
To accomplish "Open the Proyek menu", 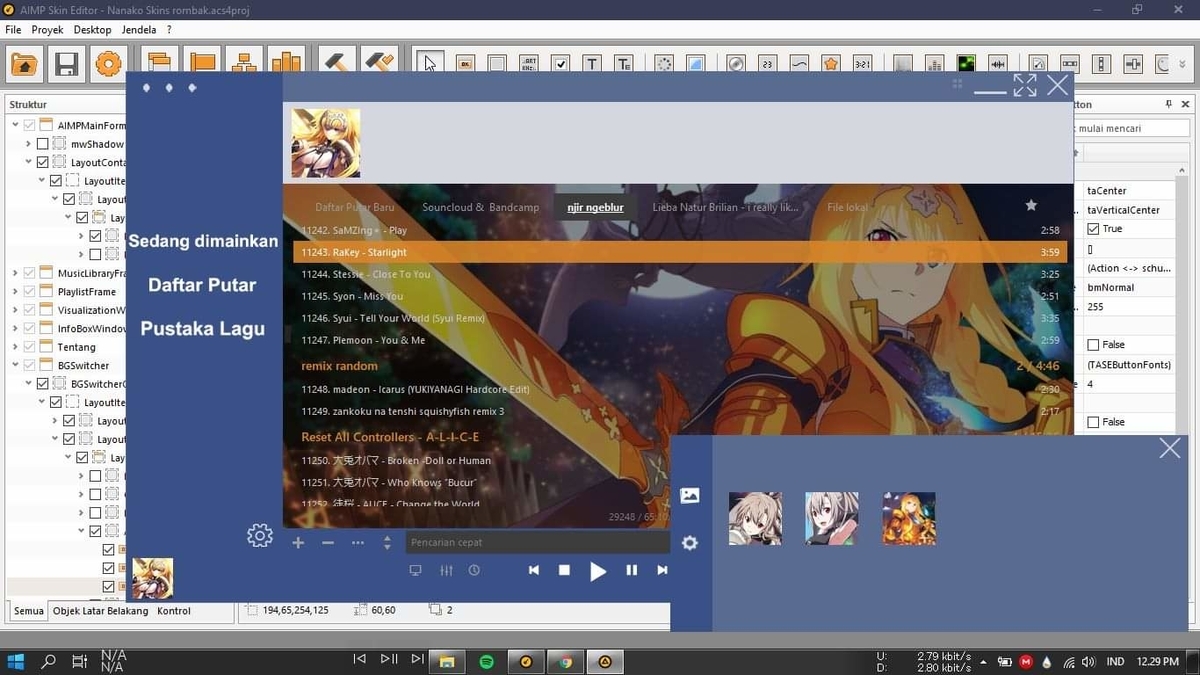I will point(47,30).
